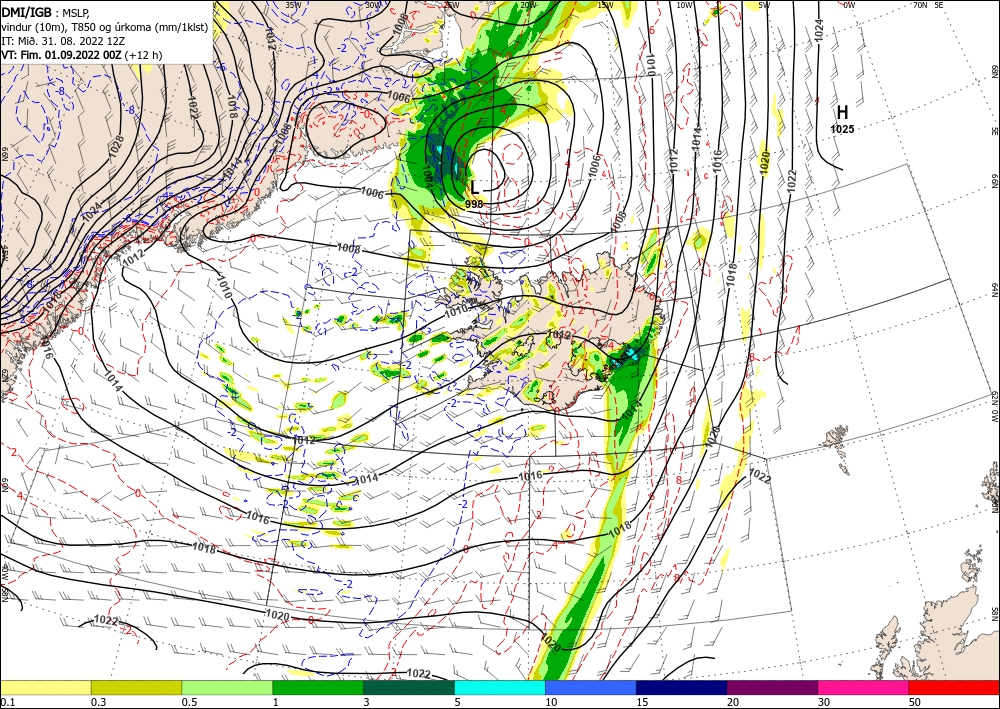Viewport: 1000px width, 709px height.
Task: Click the 'IT: Mið. 31. 08. 2022 12Z' line
Action: pyautogui.click(x=63, y=41)
